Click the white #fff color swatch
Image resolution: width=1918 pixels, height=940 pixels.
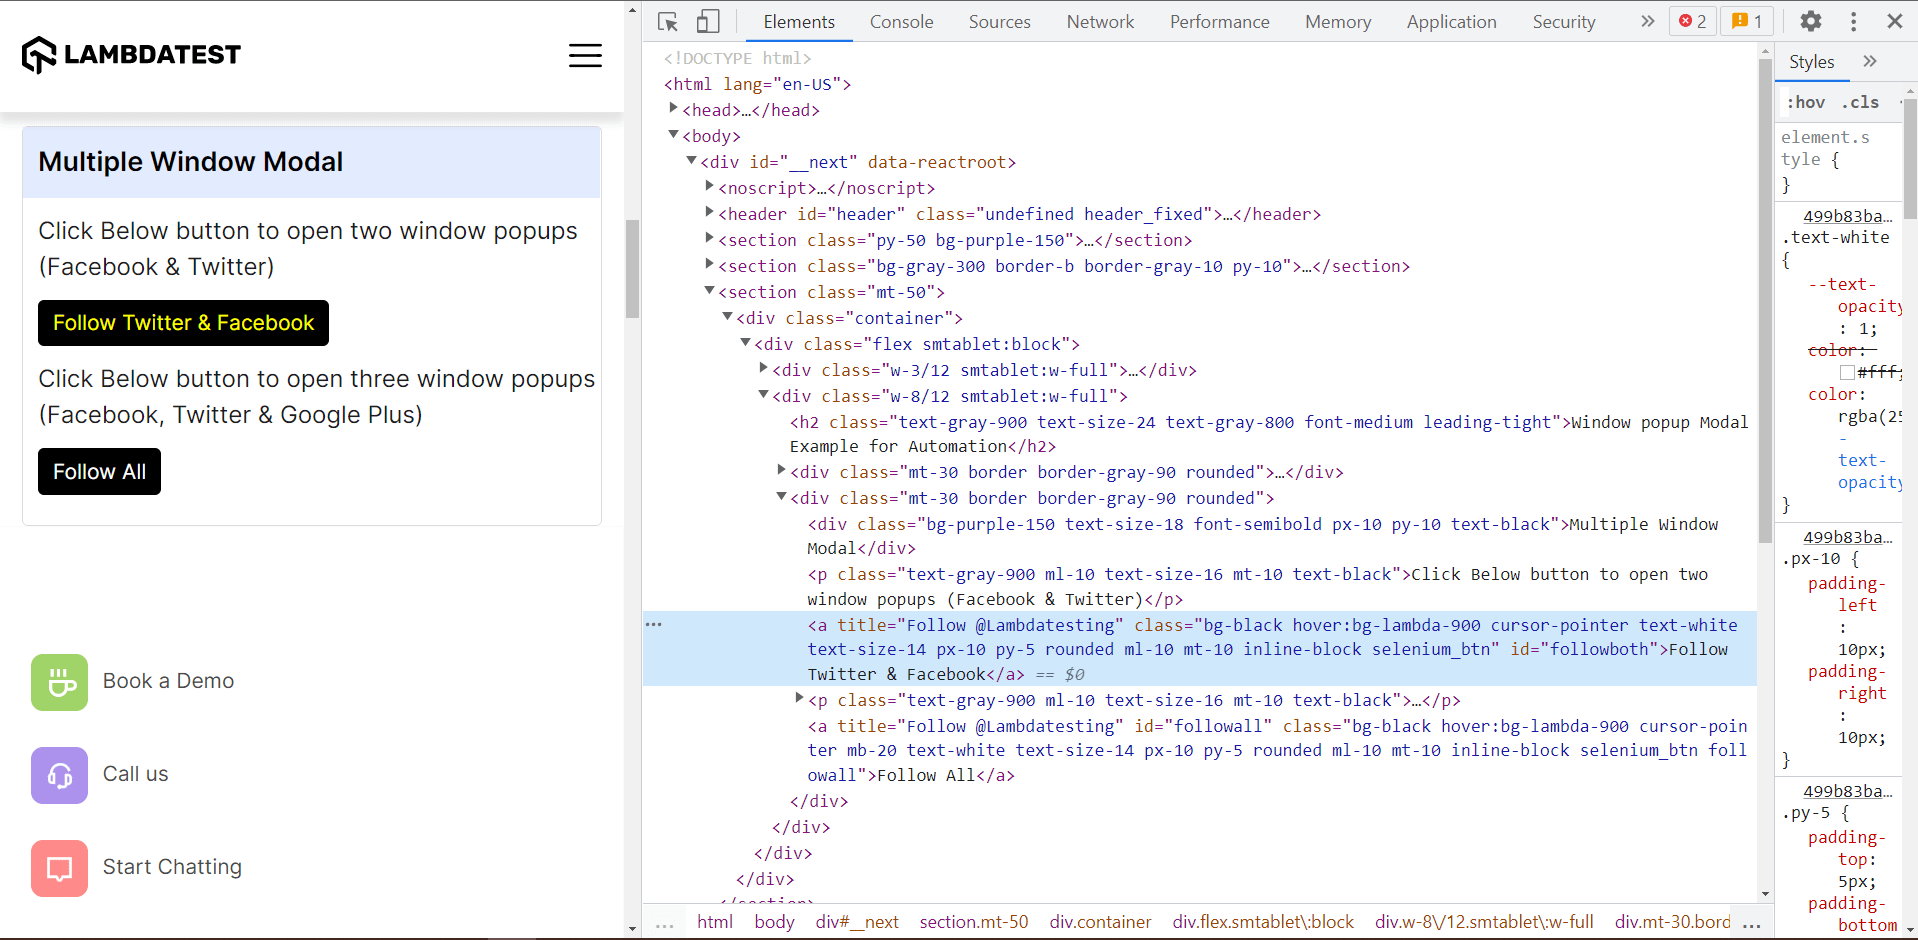pos(1847,372)
